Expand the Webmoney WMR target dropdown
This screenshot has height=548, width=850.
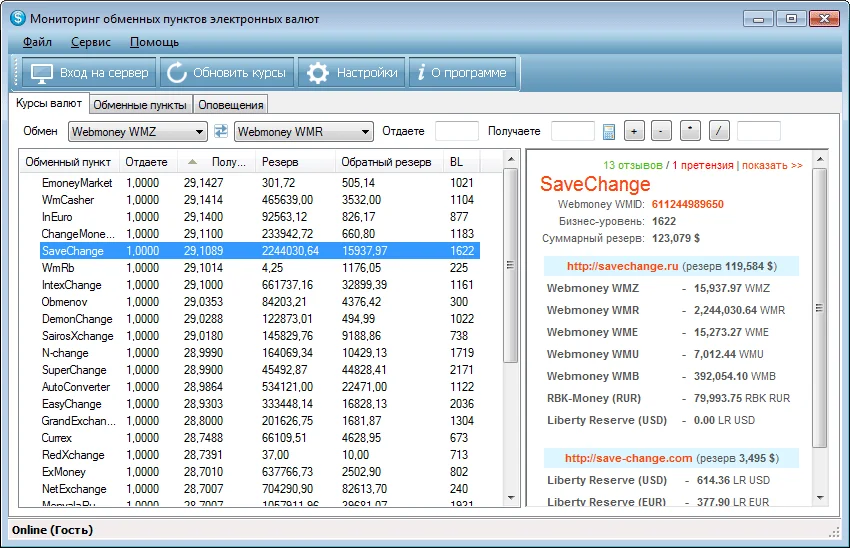point(364,131)
